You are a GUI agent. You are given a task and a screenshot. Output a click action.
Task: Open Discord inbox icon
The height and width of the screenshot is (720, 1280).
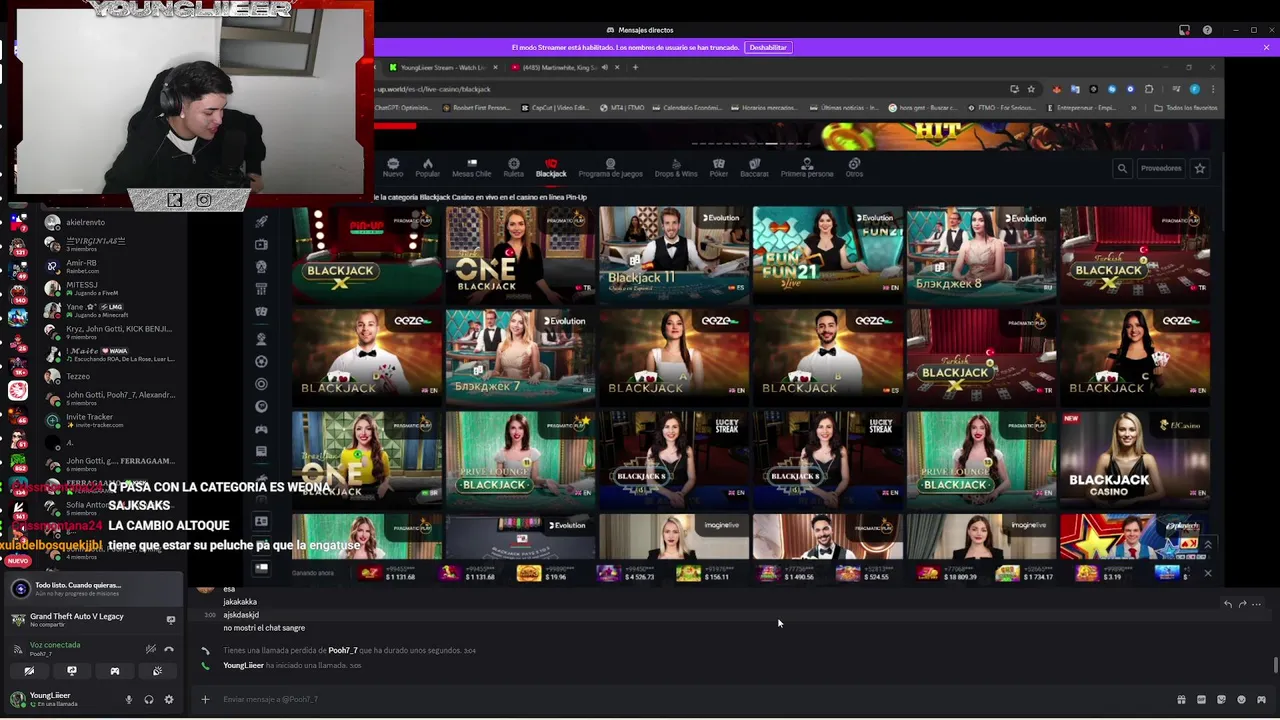click(x=1184, y=30)
